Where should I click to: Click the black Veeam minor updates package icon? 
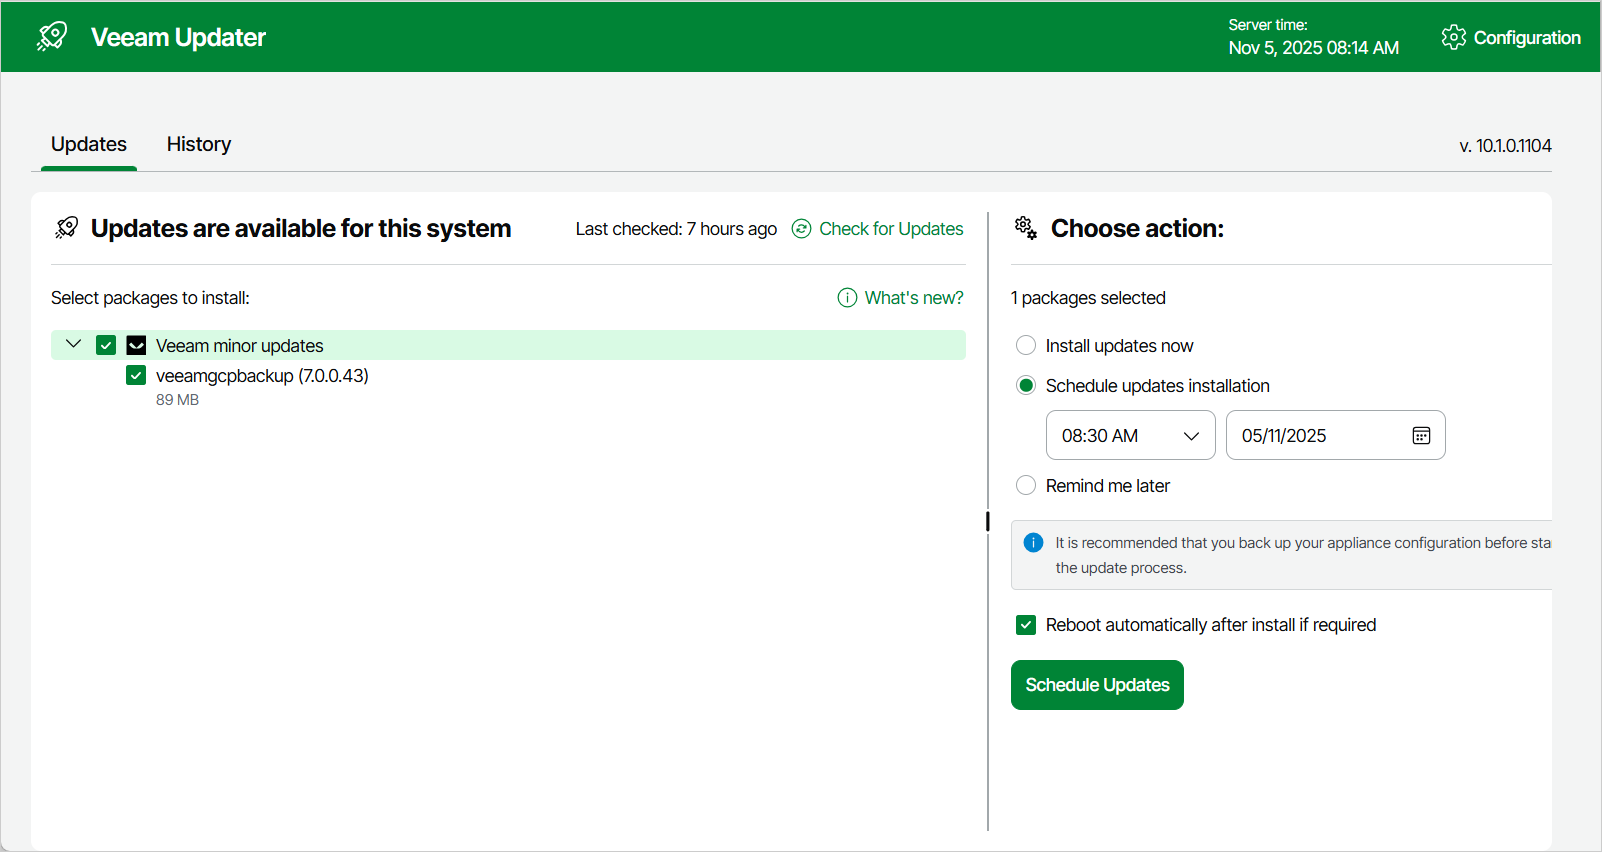coord(137,346)
